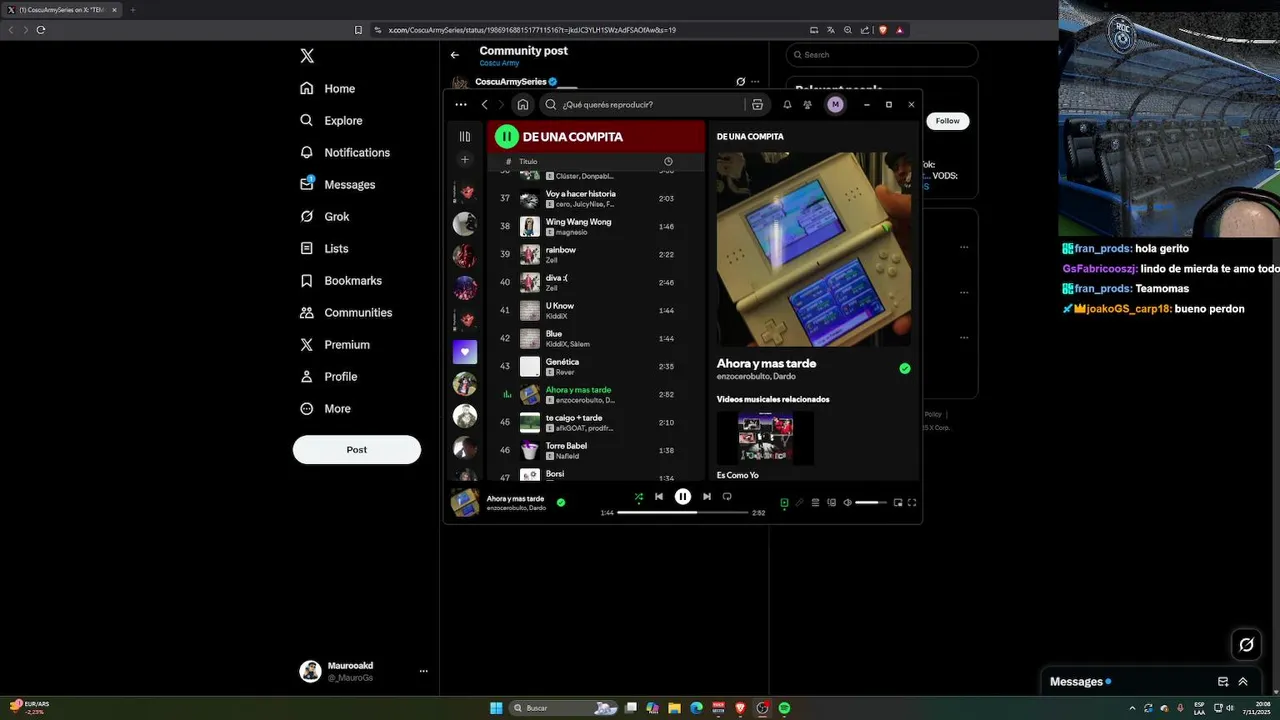The width and height of the screenshot is (1280, 720).
Task: Click the duration clock column header
Action: (x=668, y=161)
